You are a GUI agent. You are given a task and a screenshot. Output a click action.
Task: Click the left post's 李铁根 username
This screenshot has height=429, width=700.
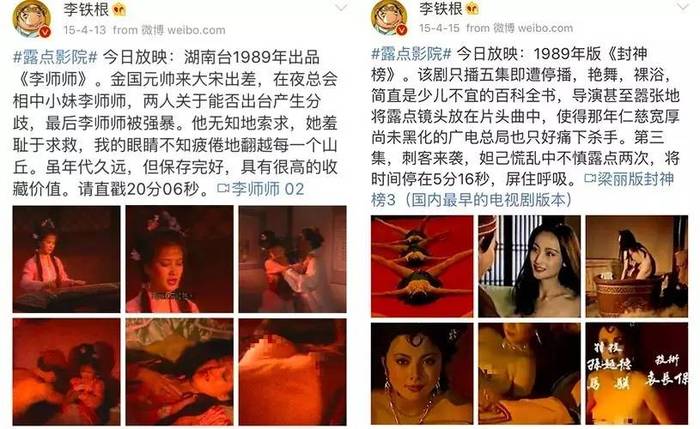86,9
